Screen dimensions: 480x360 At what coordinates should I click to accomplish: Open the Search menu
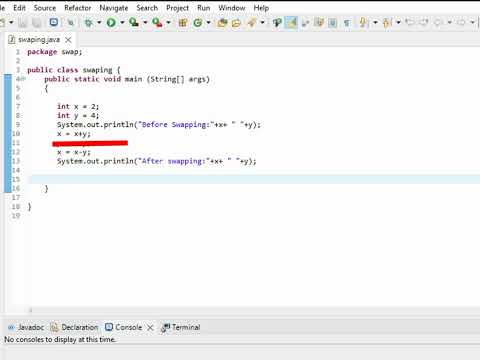[147, 8]
